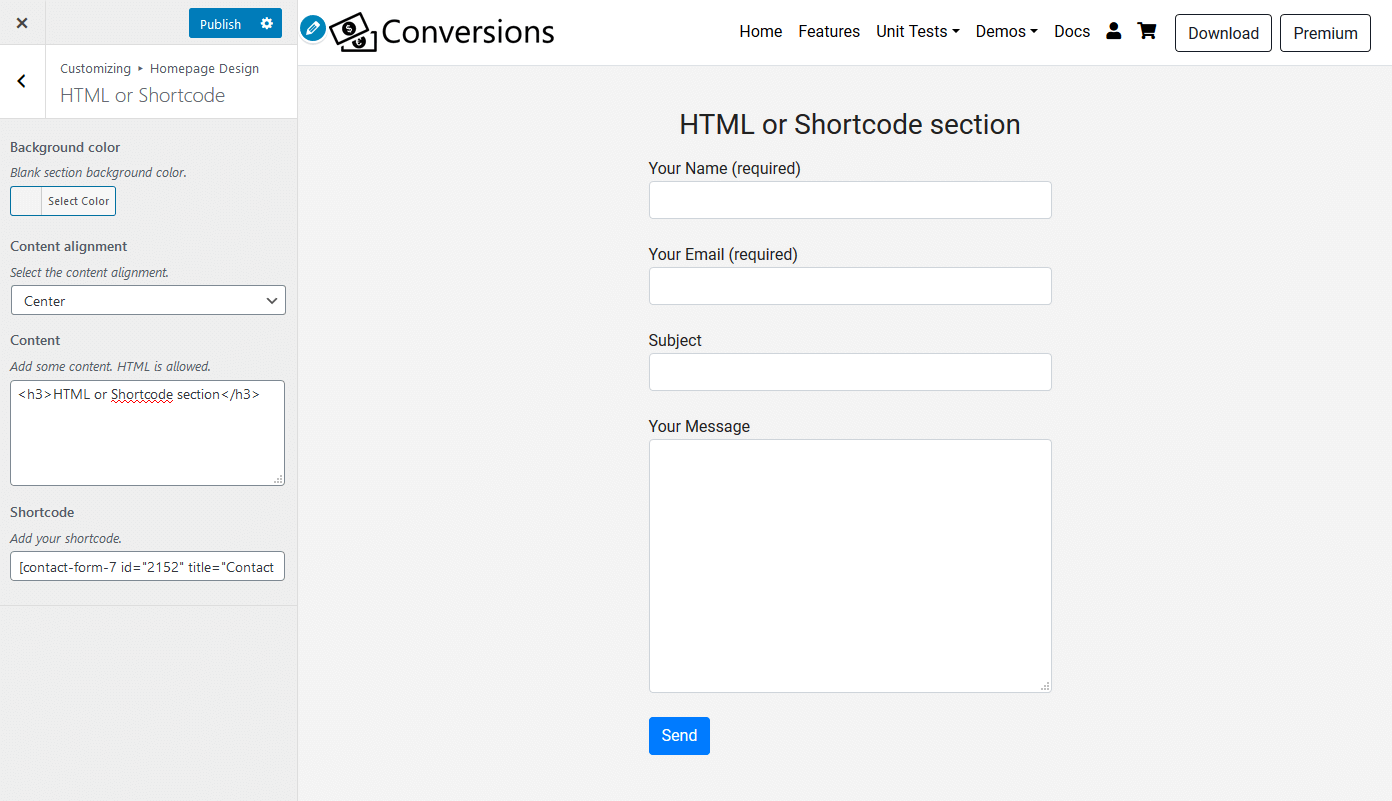This screenshot has width=1392, height=801.
Task: Open the user account icon
Action: [1114, 31]
